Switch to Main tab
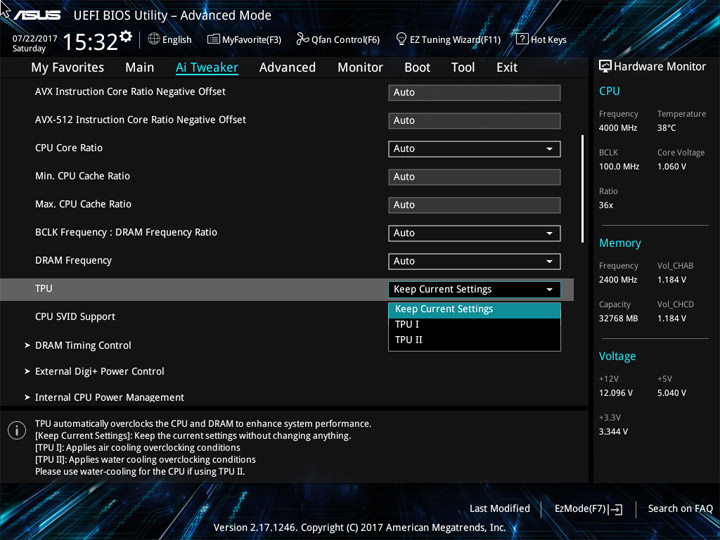This screenshot has width=720, height=540. [x=140, y=68]
